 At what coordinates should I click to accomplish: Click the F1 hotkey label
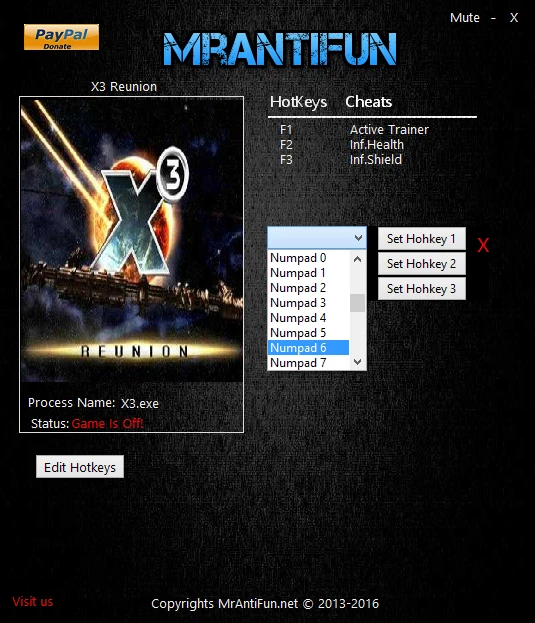[x=286, y=130]
